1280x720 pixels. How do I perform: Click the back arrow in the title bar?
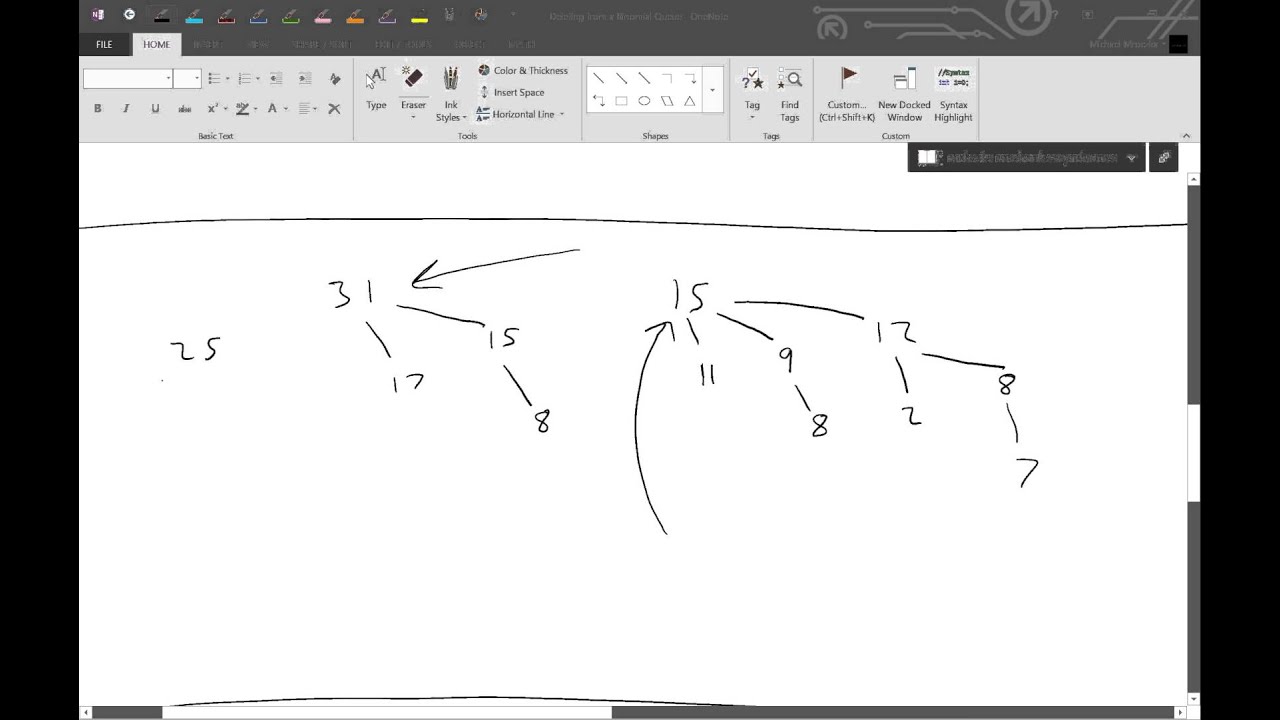(x=129, y=15)
